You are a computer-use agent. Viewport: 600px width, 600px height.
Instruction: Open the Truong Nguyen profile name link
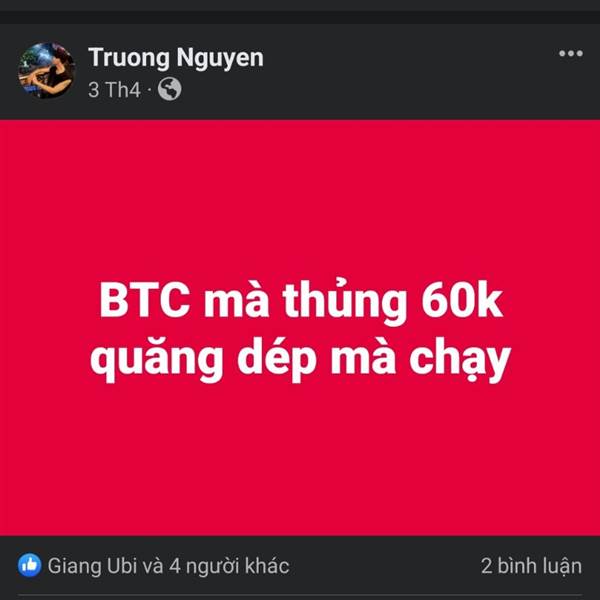(x=176, y=58)
